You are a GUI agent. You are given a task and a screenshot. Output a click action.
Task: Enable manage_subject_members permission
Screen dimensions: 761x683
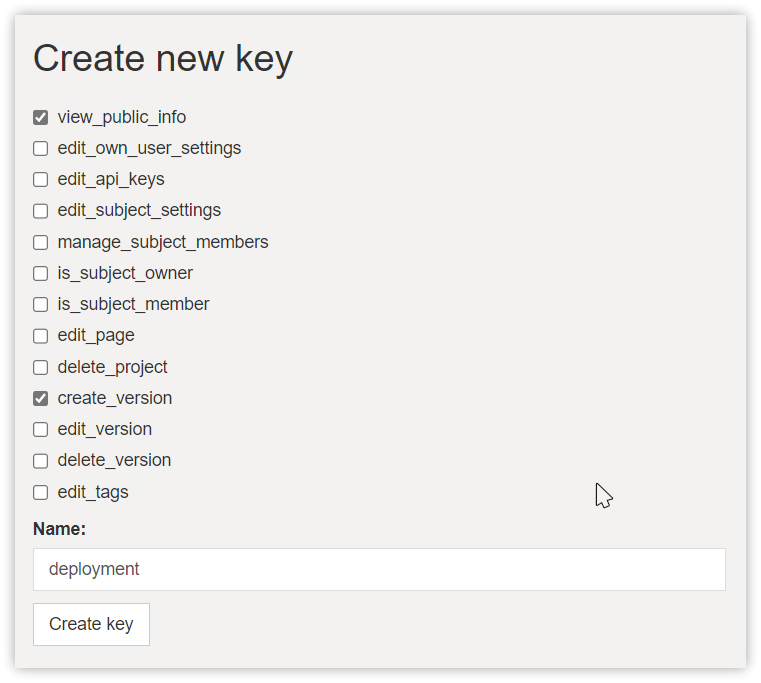click(x=41, y=243)
